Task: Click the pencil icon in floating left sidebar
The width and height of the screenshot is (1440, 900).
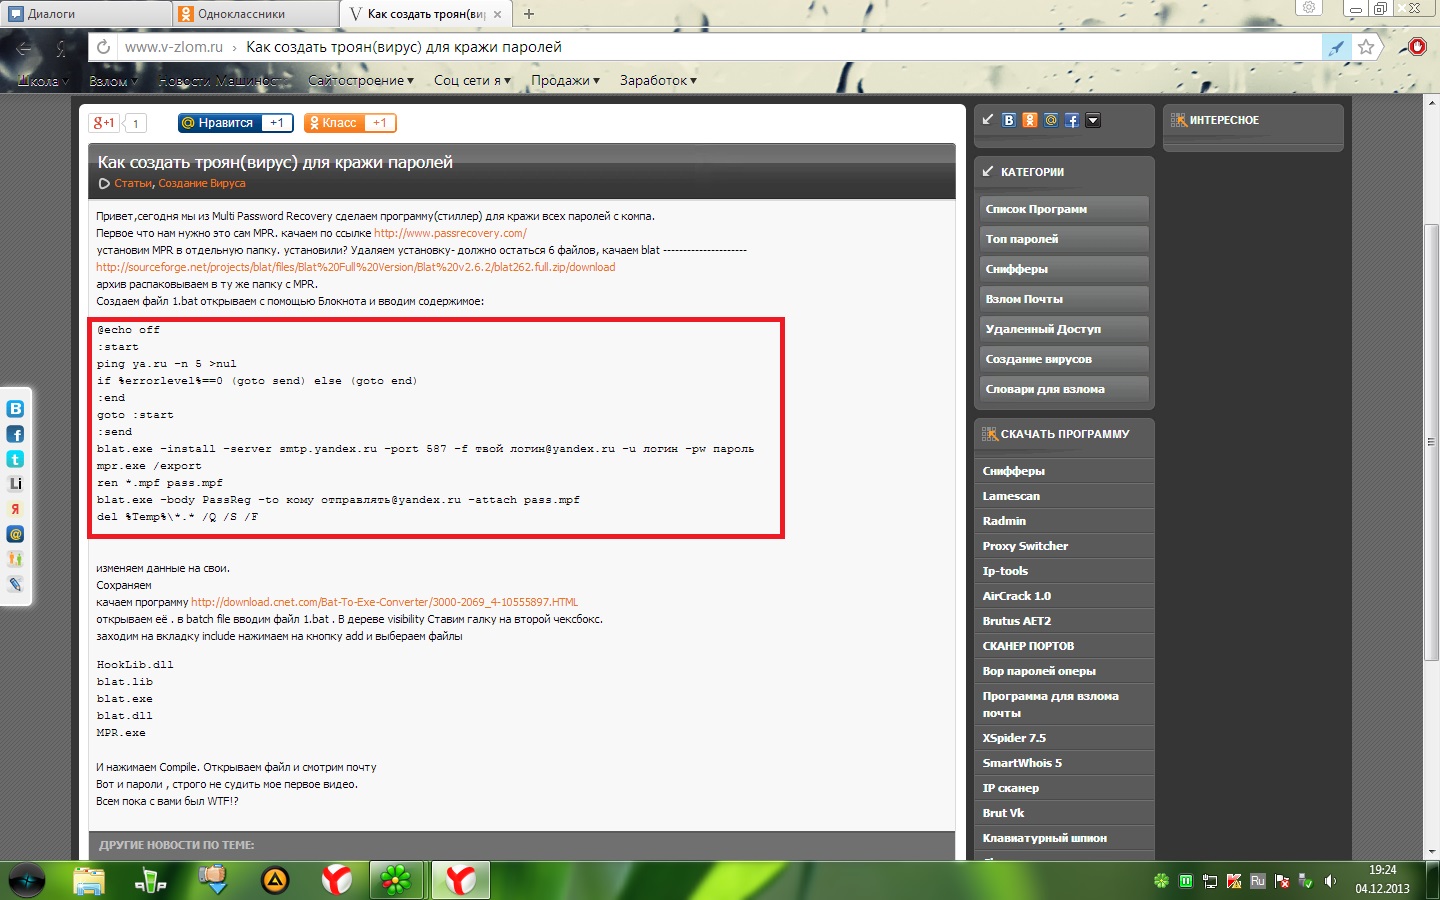Action: tap(15, 584)
